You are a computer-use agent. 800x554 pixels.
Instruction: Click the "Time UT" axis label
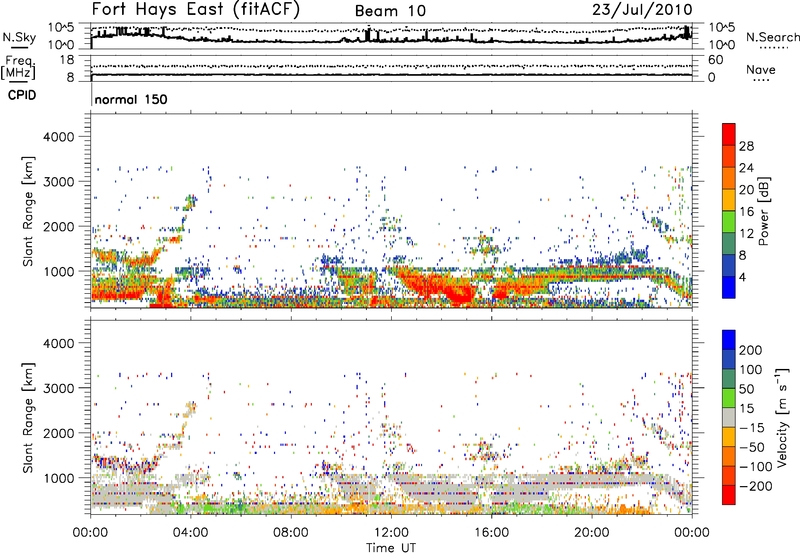pyautogui.click(x=391, y=548)
